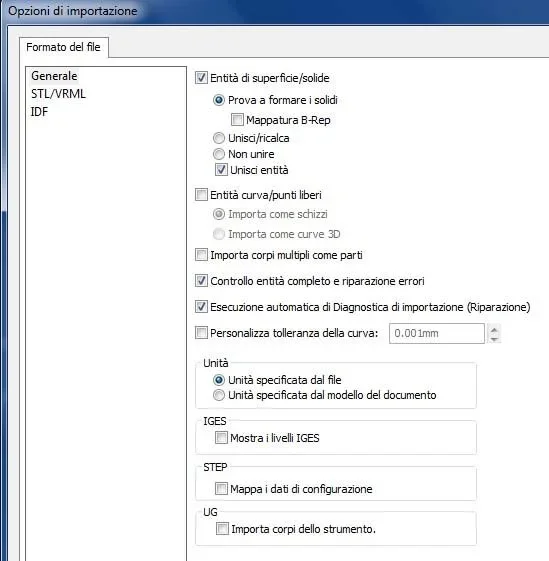Toggle Esecuzione automatica di Diagnostica di importazione
Viewport: 549px width, 561px height.
pos(201,307)
